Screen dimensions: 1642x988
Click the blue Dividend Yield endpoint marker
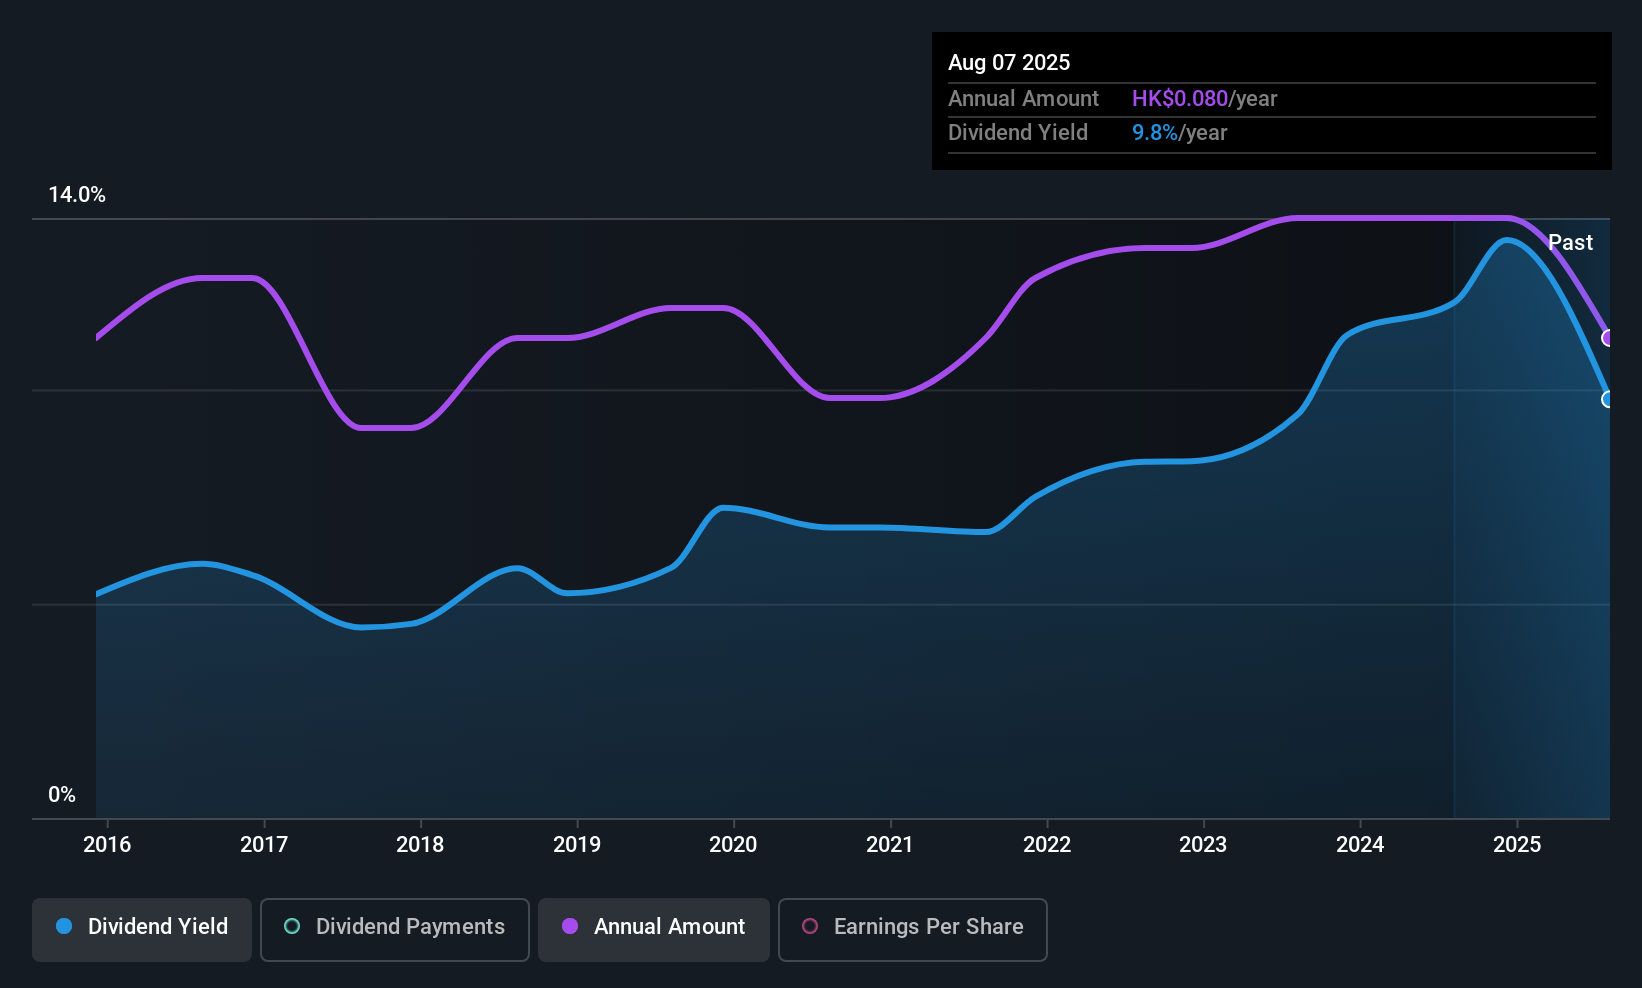1608,399
